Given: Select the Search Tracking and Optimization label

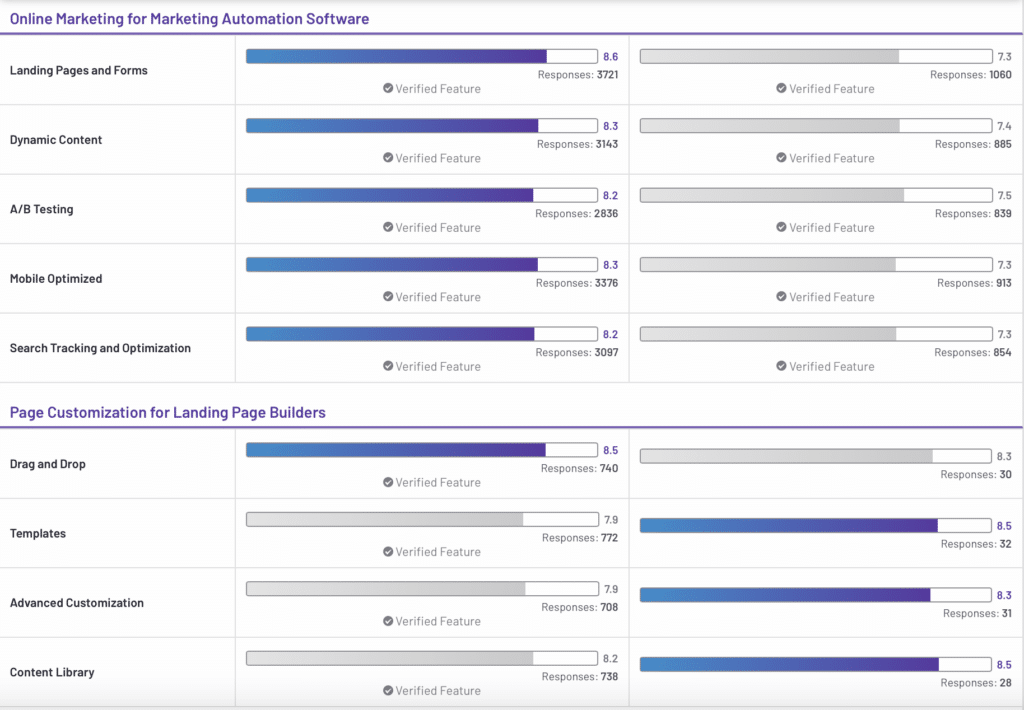Looking at the screenshot, I should point(101,348).
